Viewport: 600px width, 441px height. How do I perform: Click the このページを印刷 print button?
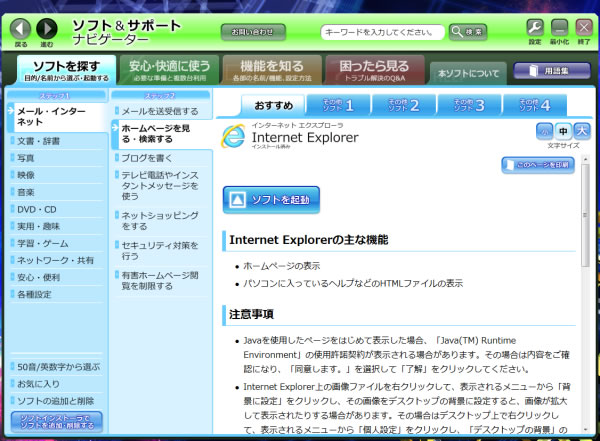(538, 165)
